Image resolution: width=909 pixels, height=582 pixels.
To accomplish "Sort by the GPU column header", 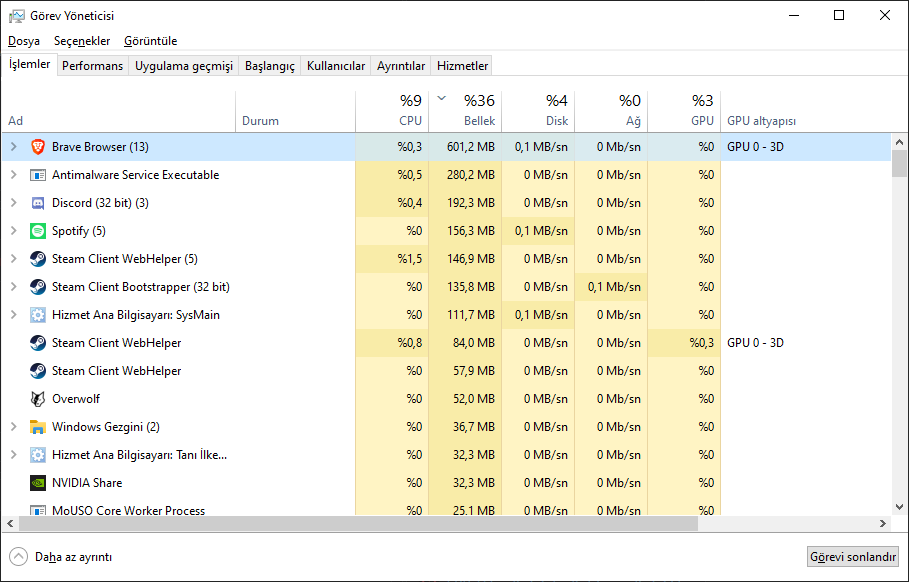I will (684, 112).
